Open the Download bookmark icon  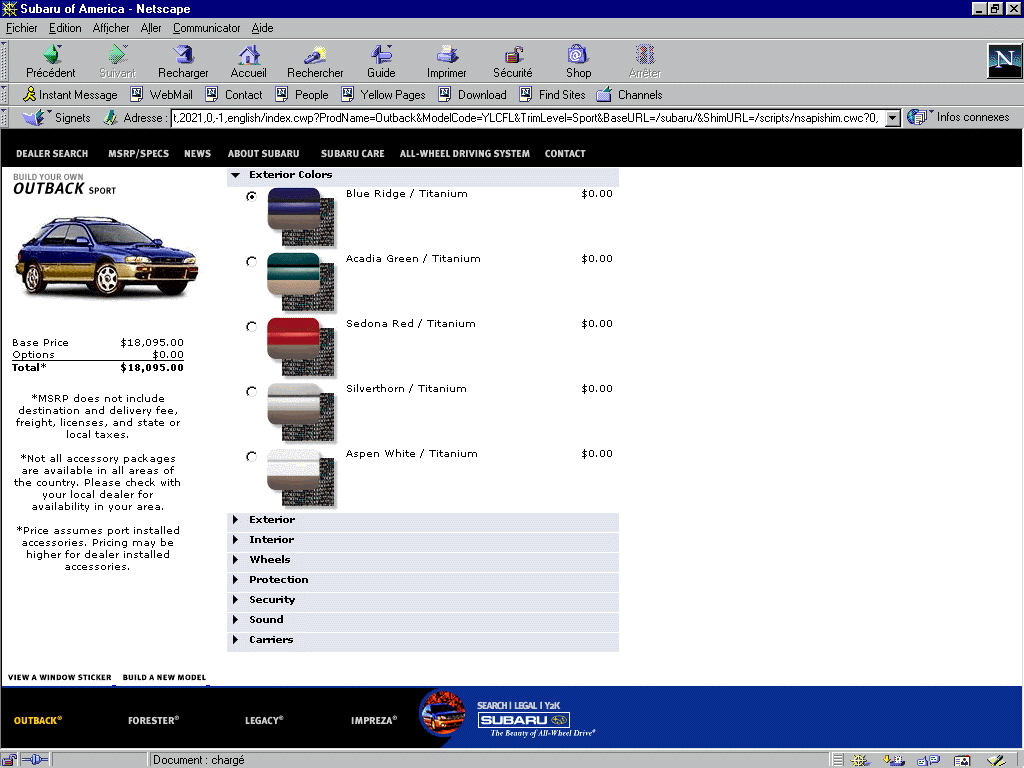pyautogui.click(x=445, y=95)
